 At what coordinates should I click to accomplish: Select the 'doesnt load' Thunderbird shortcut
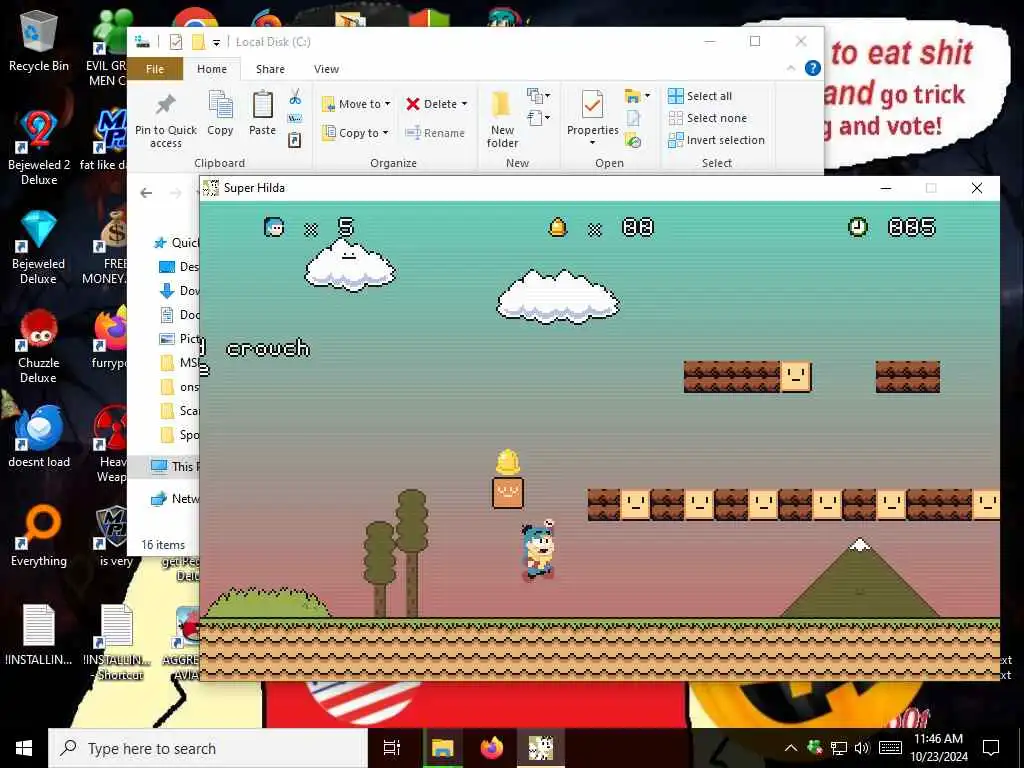(x=39, y=436)
